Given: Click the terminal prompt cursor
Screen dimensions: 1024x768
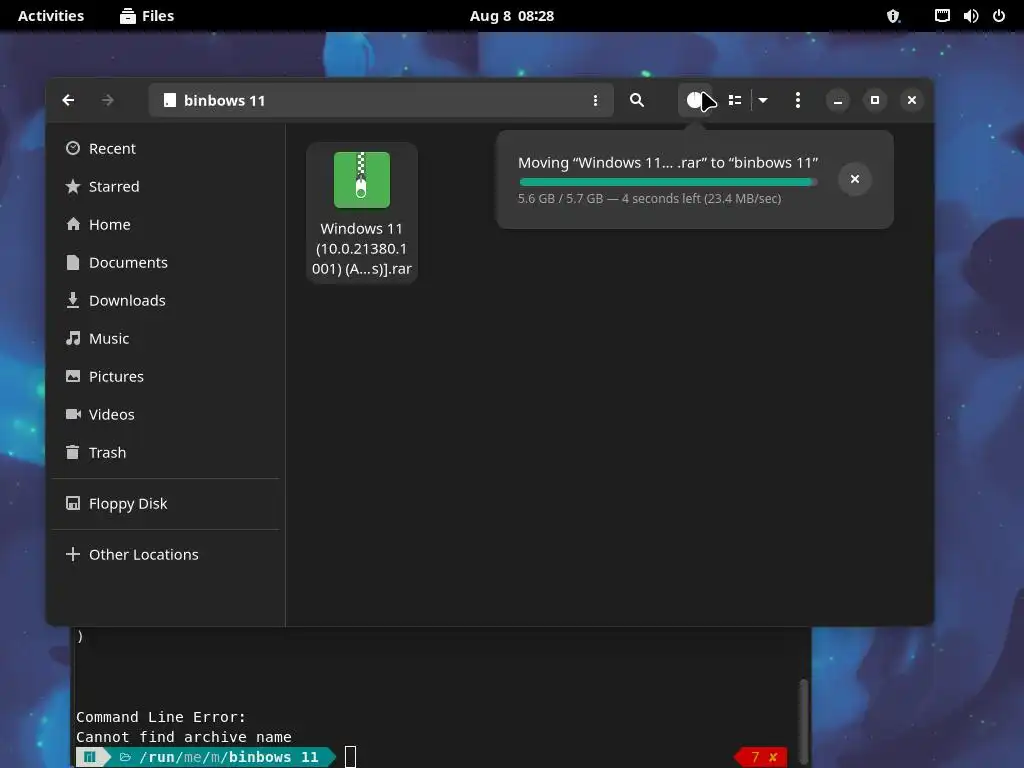Looking at the screenshot, I should coord(351,757).
